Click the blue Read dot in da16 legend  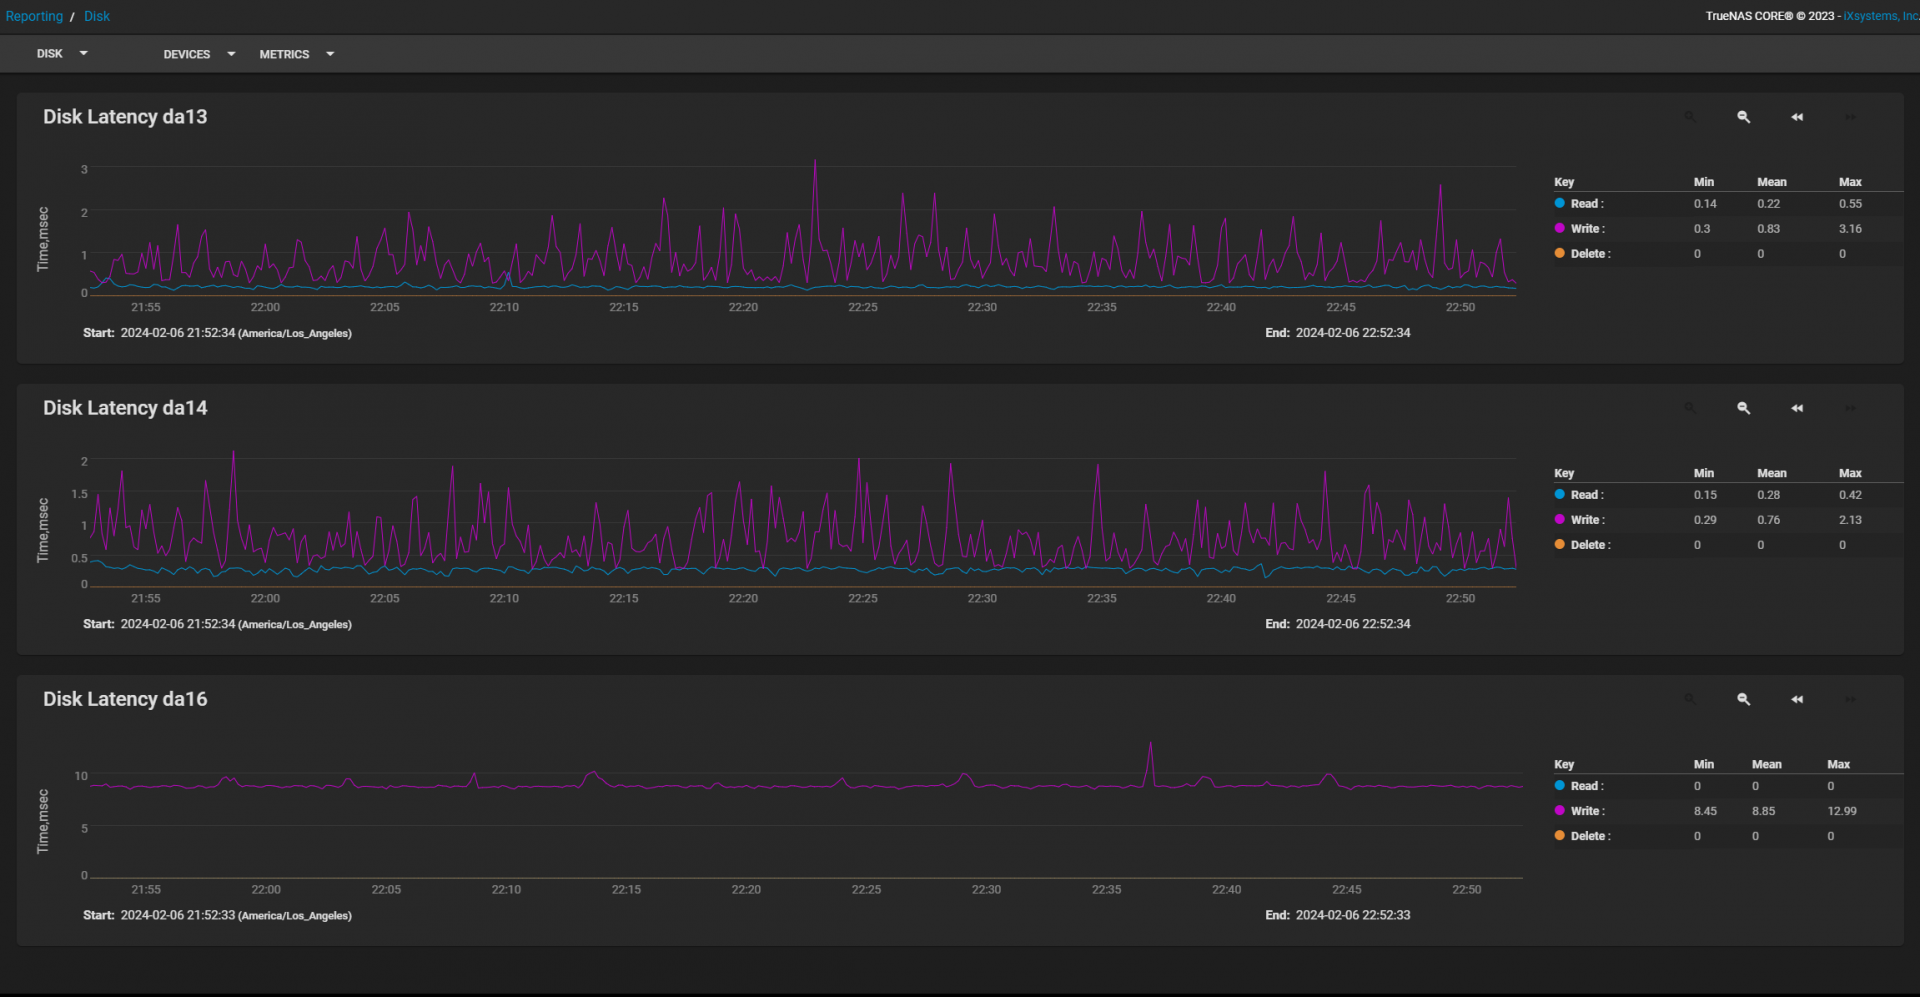(x=1559, y=785)
